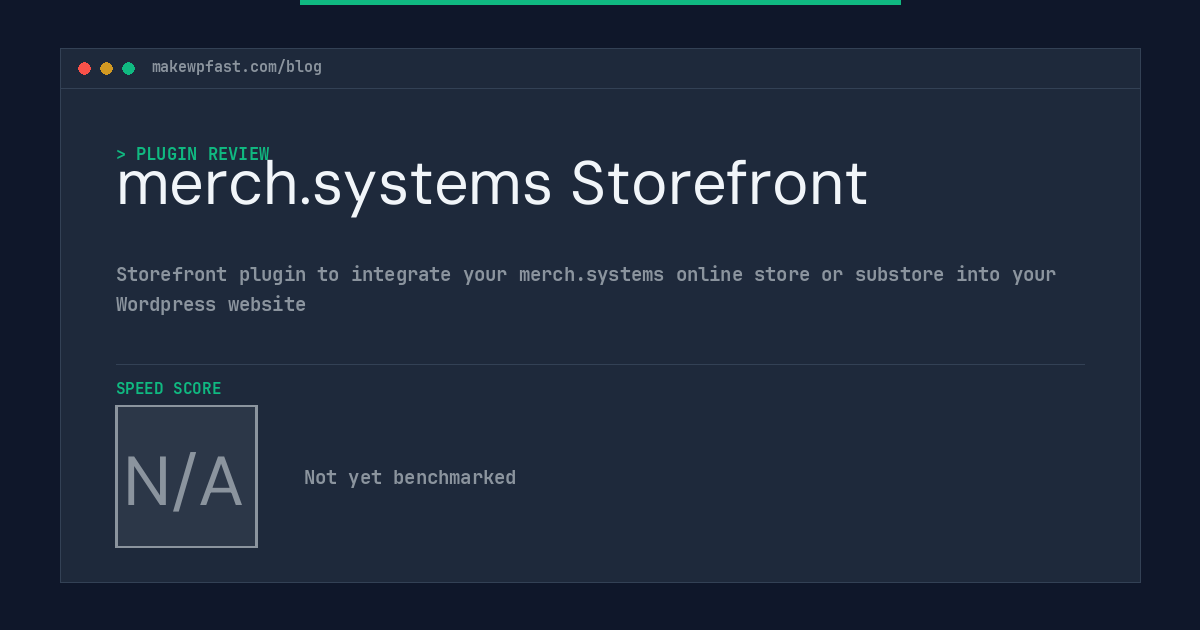Click the 'Not yet benchmarked' text
The width and height of the screenshot is (1200, 630).
410,477
